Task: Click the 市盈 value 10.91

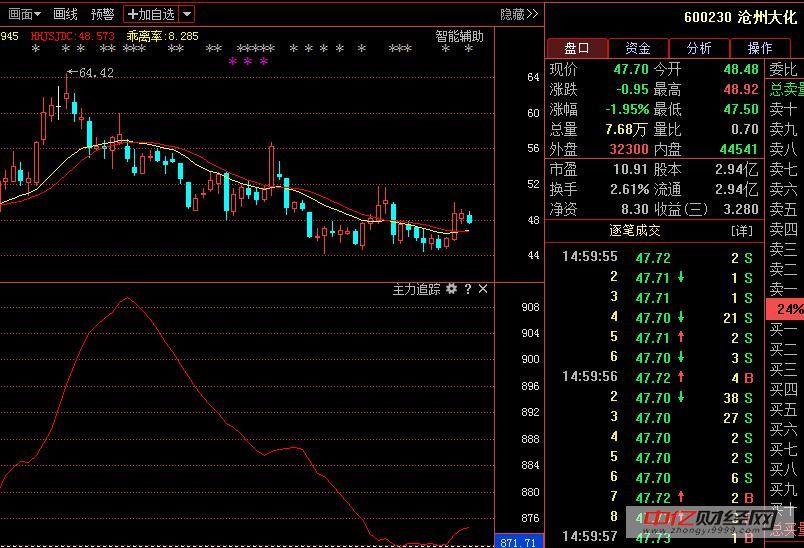Action: (631, 169)
